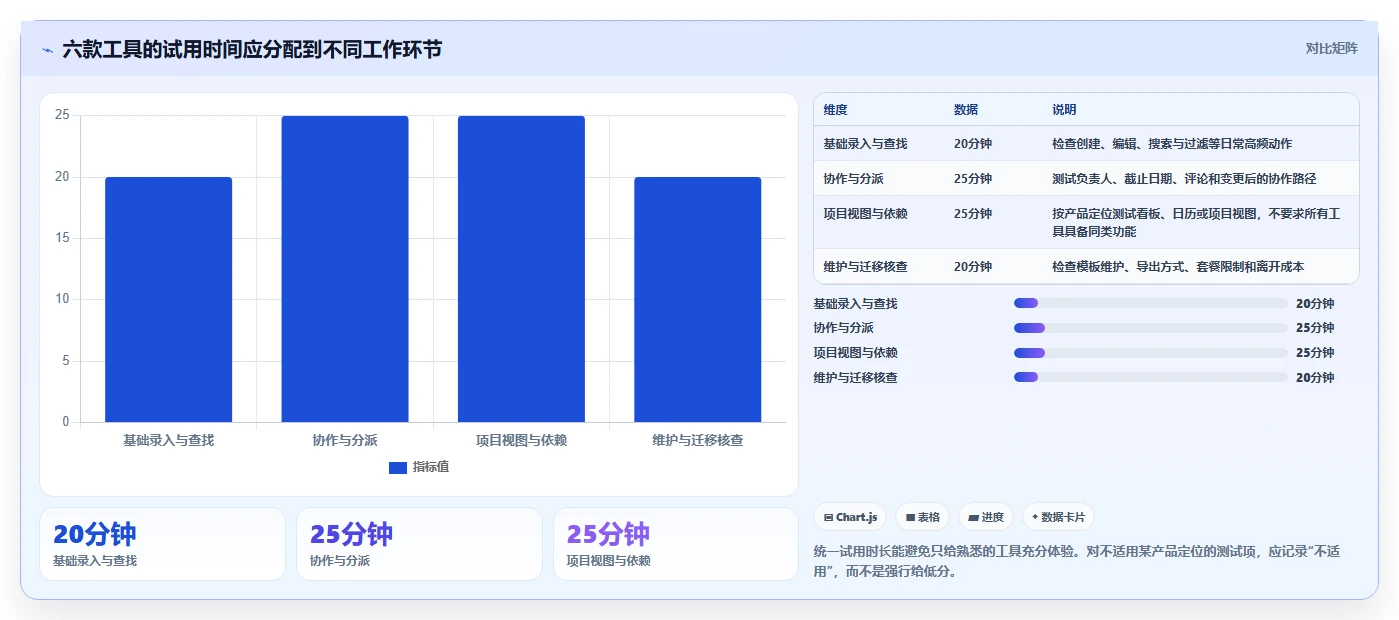Click the 项目视图与依赖 progress bar
1399x620 pixels.
1150,352
